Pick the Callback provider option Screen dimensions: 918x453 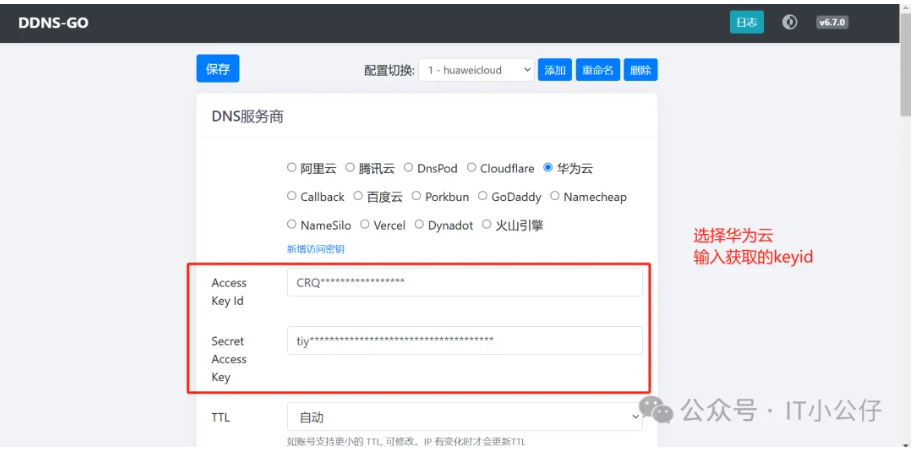pos(292,196)
